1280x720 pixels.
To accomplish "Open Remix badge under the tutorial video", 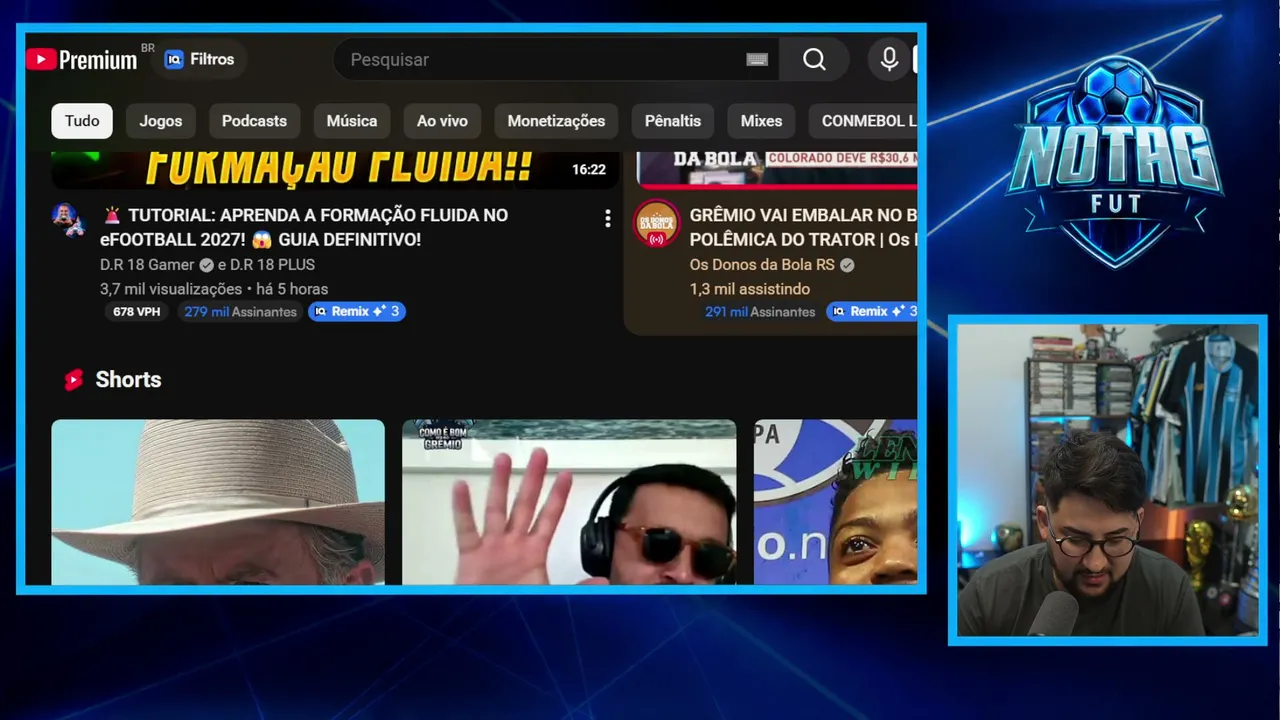I will point(357,312).
